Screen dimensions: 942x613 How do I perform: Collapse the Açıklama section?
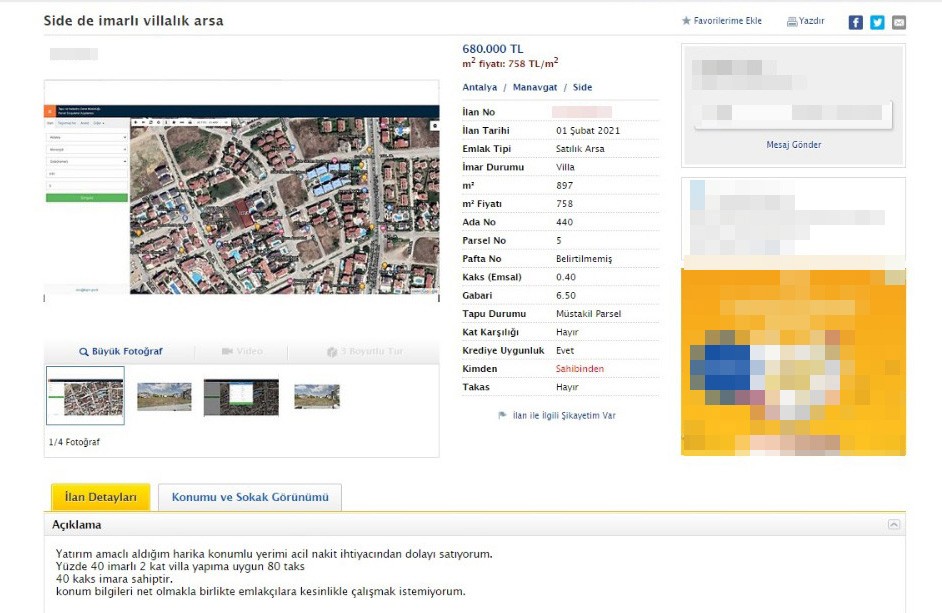pyautogui.click(x=894, y=525)
